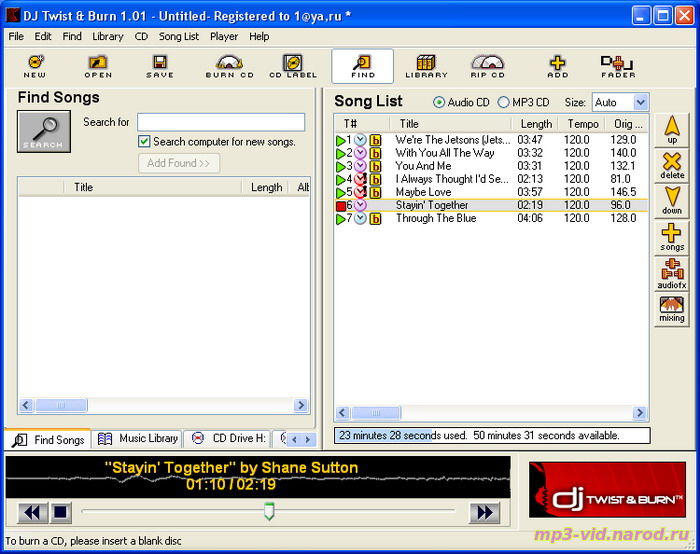Select the song 'With You All The Way'
700x554 pixels.
click(445, 153)
